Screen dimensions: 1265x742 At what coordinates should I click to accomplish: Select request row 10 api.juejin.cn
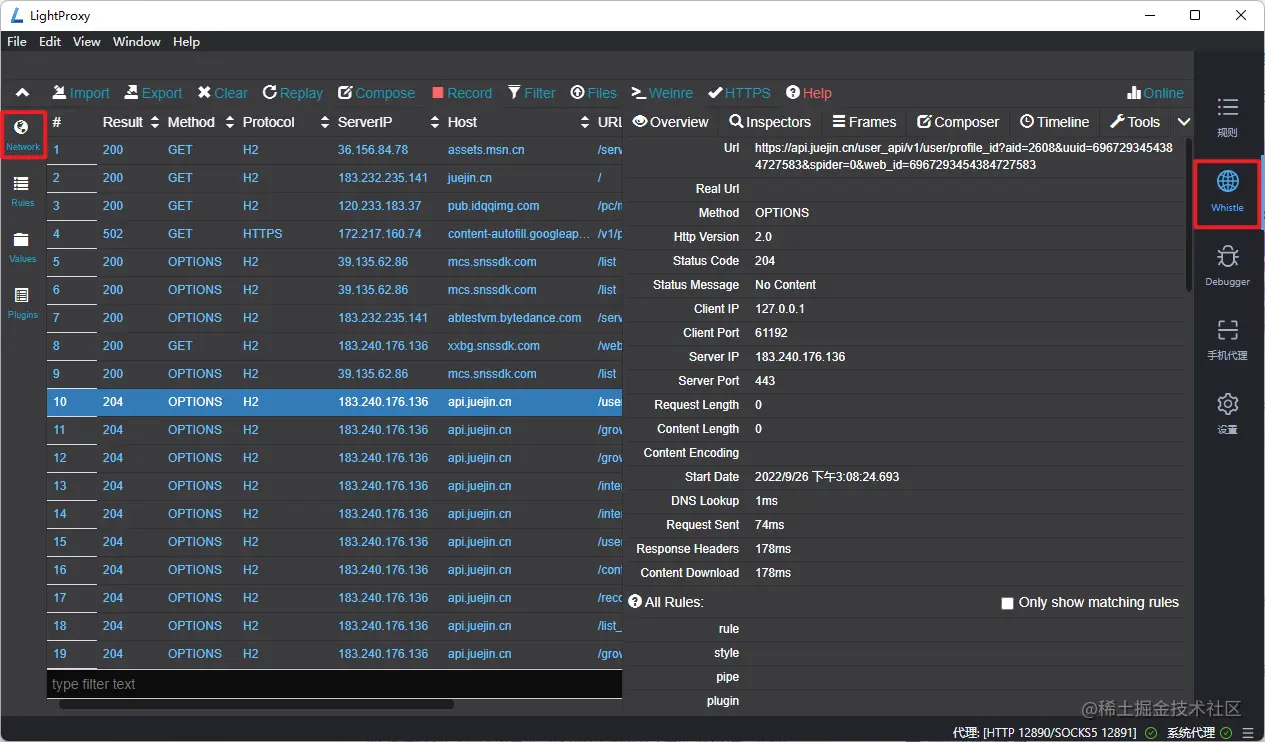coord(334,402)
